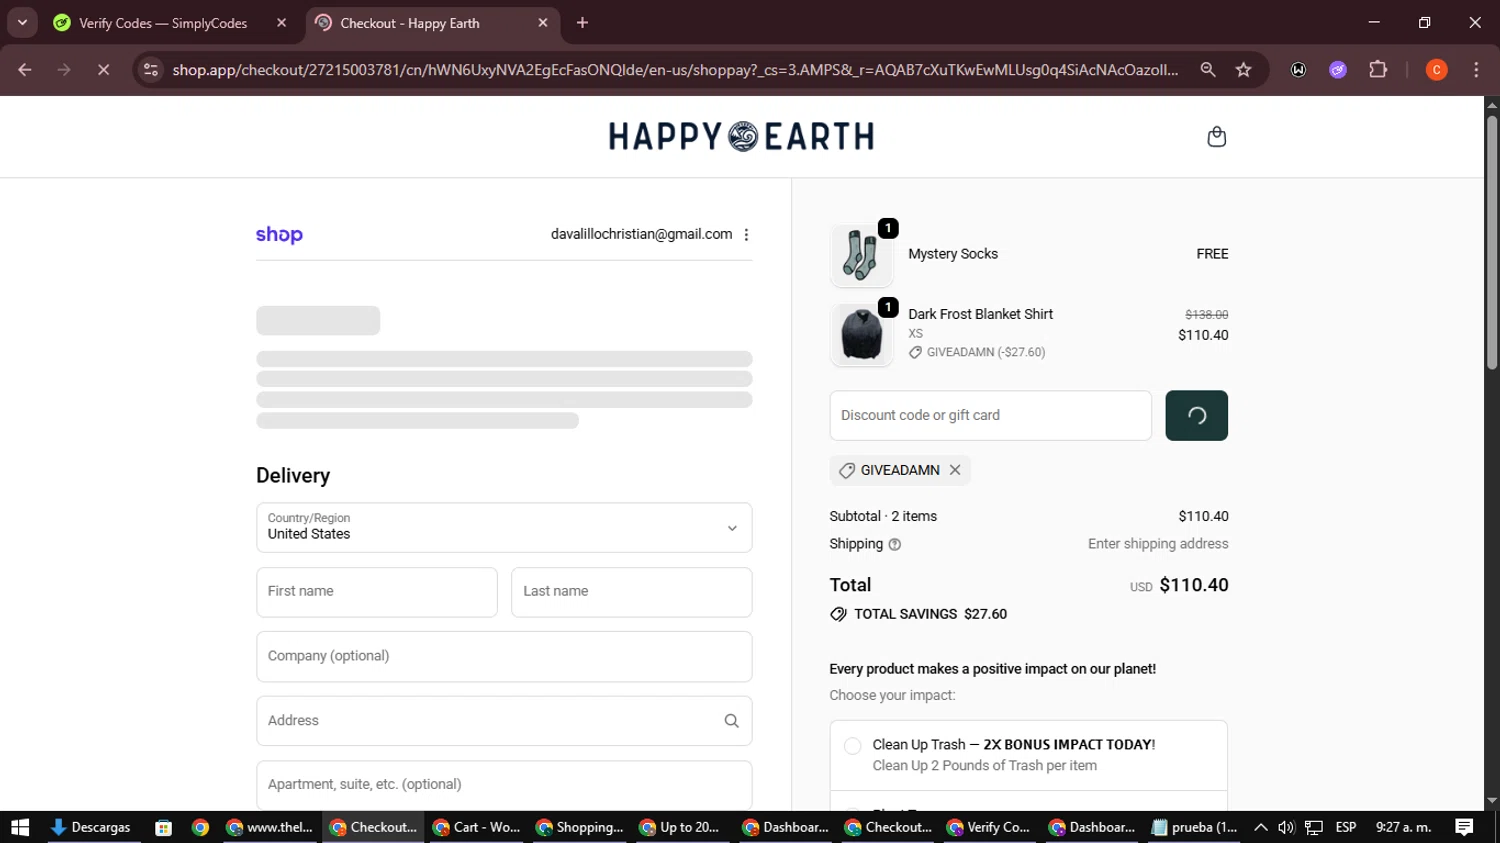Image resolution: width=1500 pixels, height=843 pixels.
Task: Bookmark this page with the star icon
Action: [x=1243, y=70]
